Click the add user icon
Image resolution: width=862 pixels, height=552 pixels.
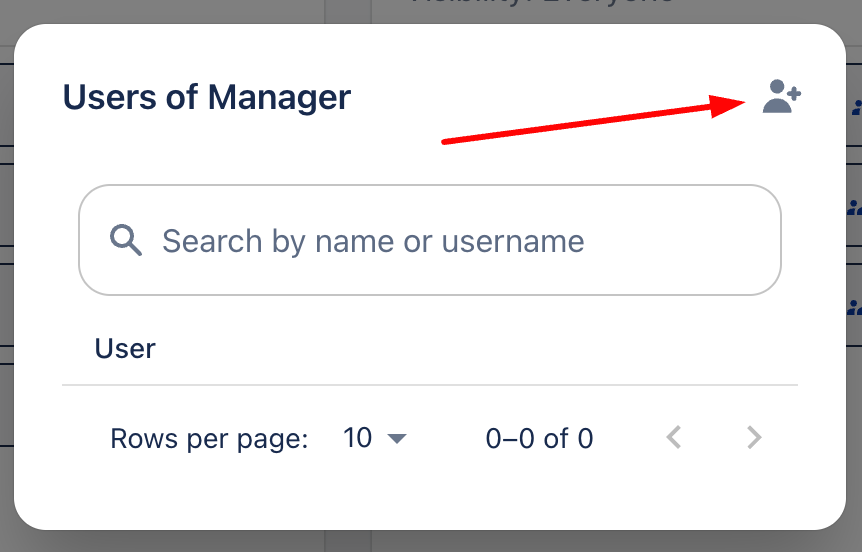[x=781, y=97]
